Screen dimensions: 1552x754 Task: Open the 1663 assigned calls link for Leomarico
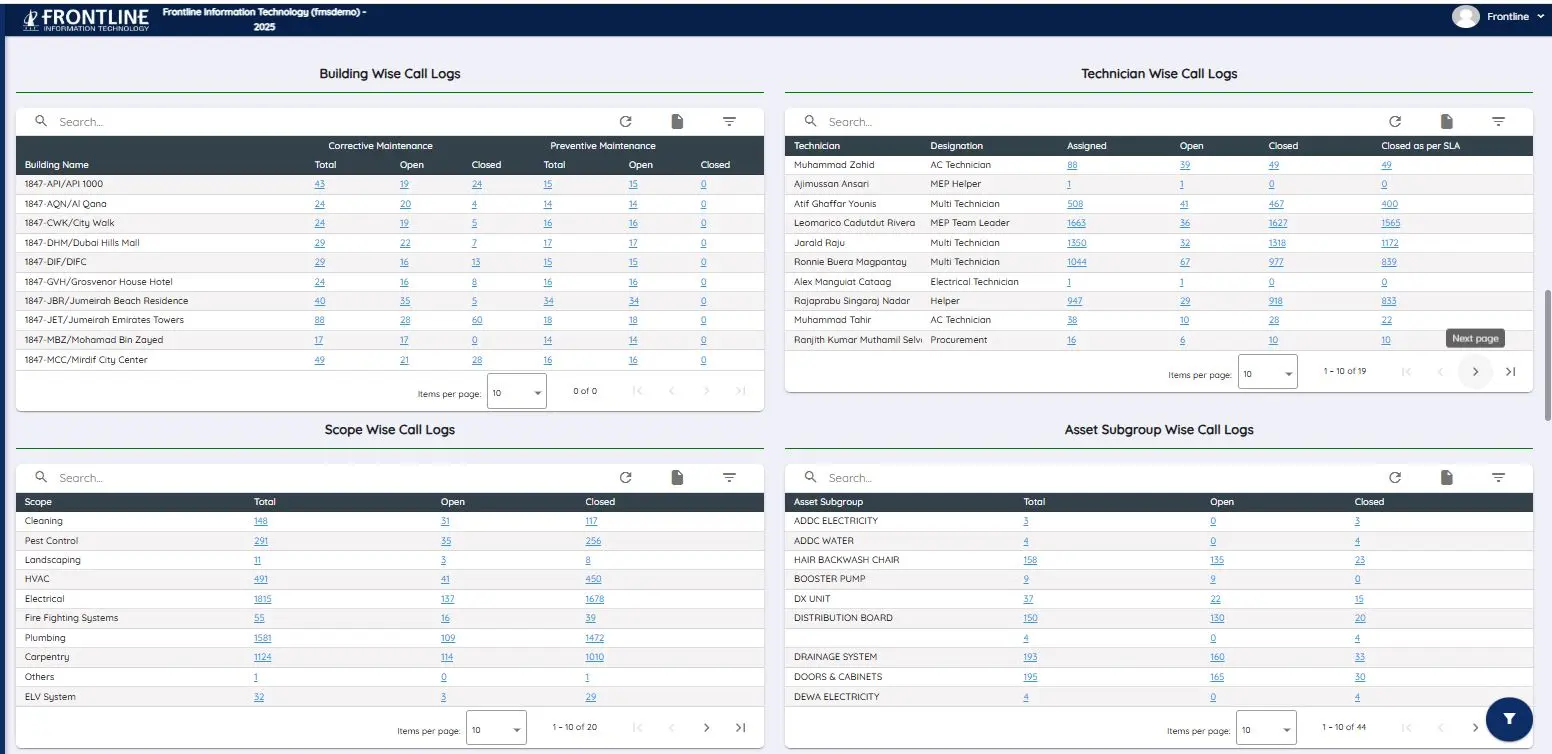(x=1076, y=223)
